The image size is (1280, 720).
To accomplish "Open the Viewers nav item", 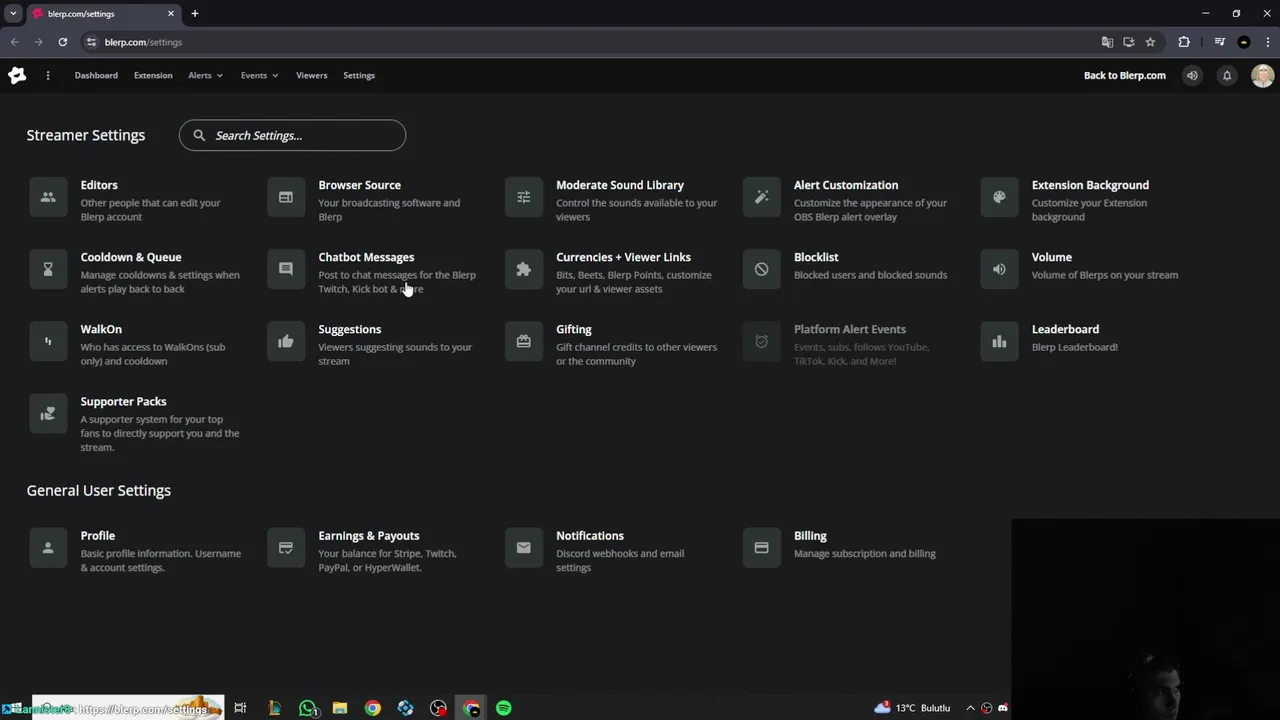I will pyautogui.click(x=311, y=75).
